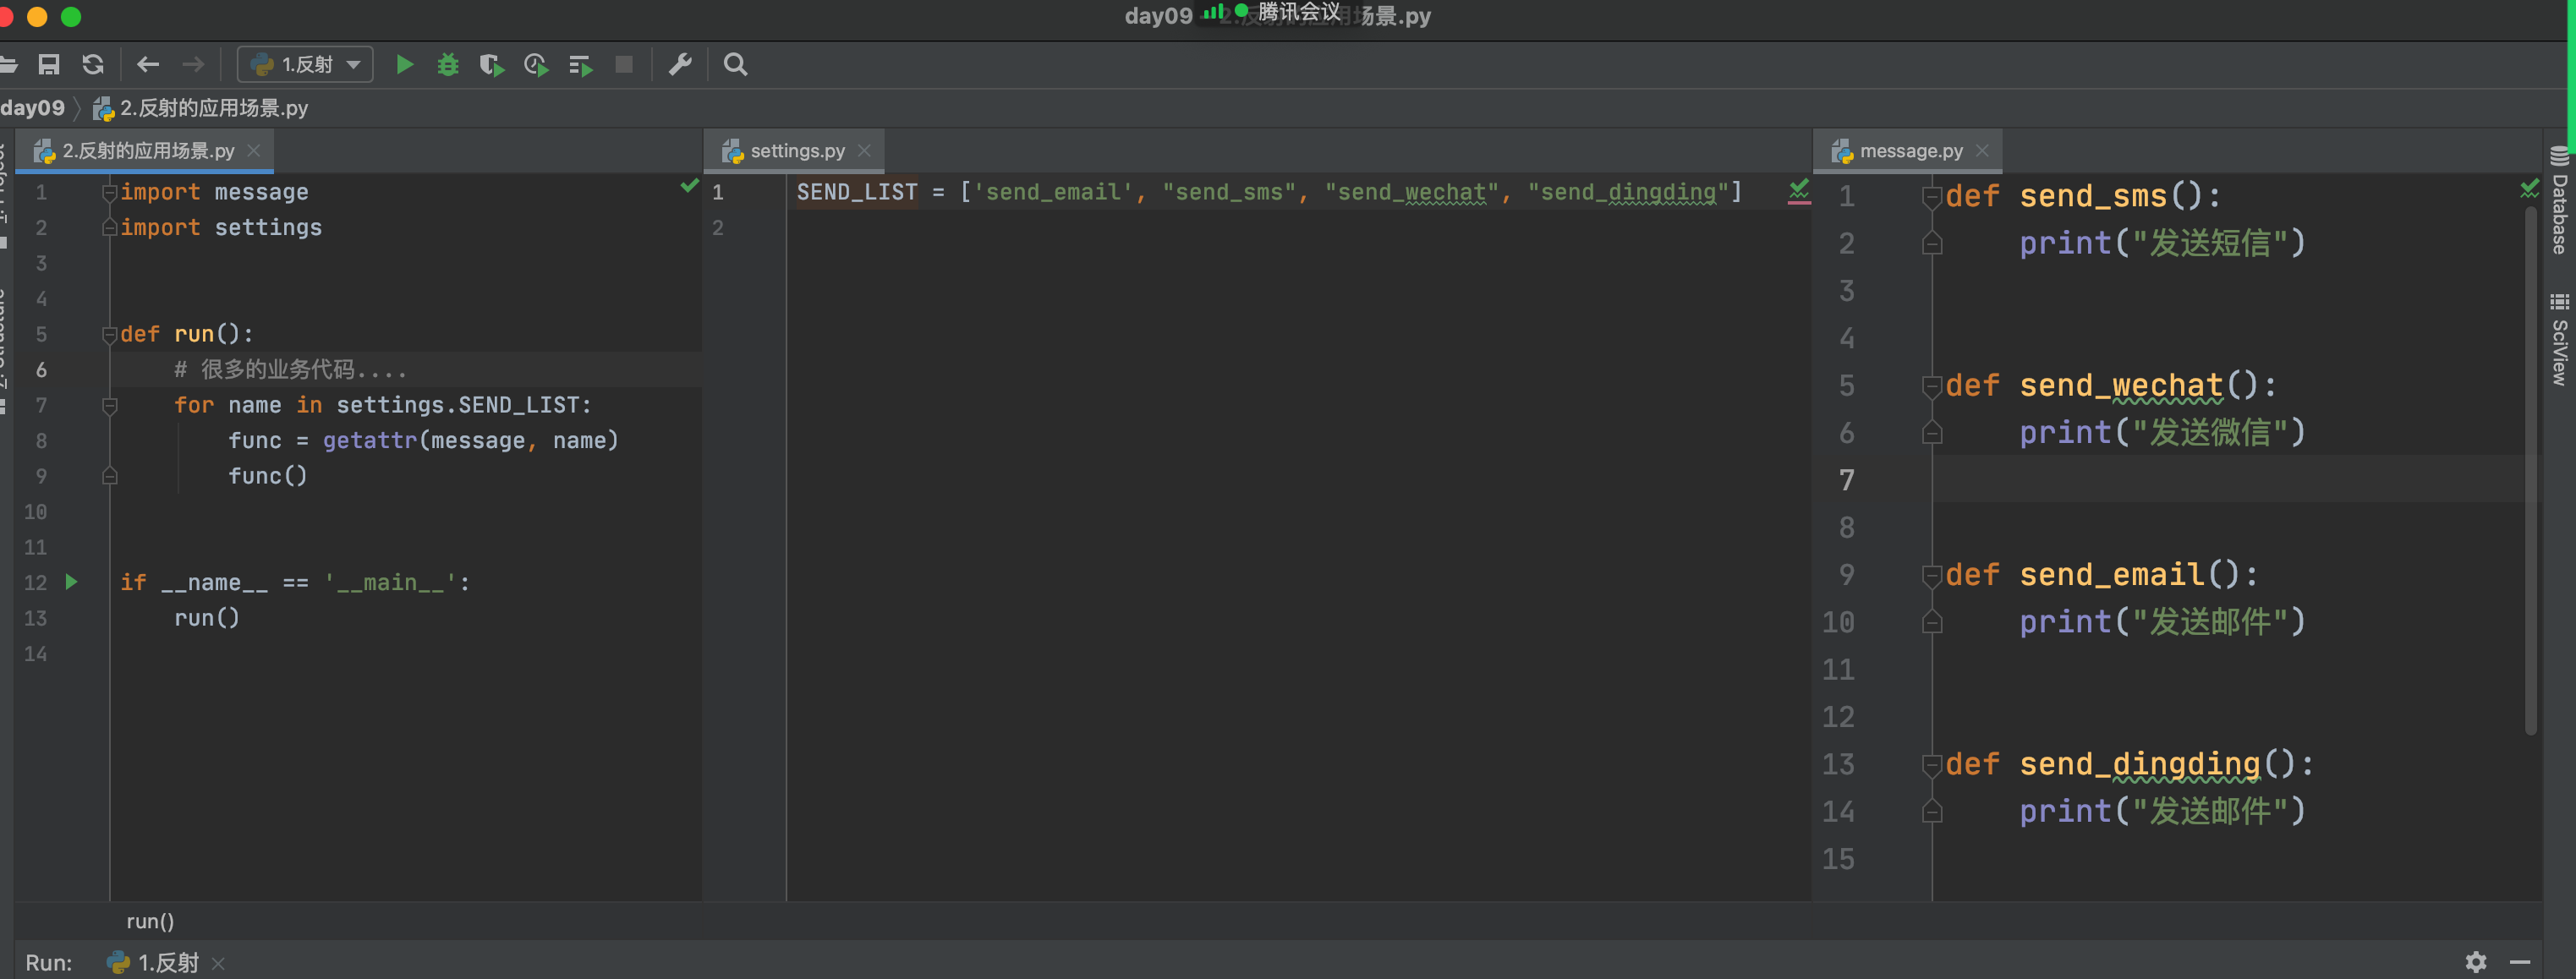Click the Stop square icon
The image size is (2576, 979).
click(x=624, y=65)
